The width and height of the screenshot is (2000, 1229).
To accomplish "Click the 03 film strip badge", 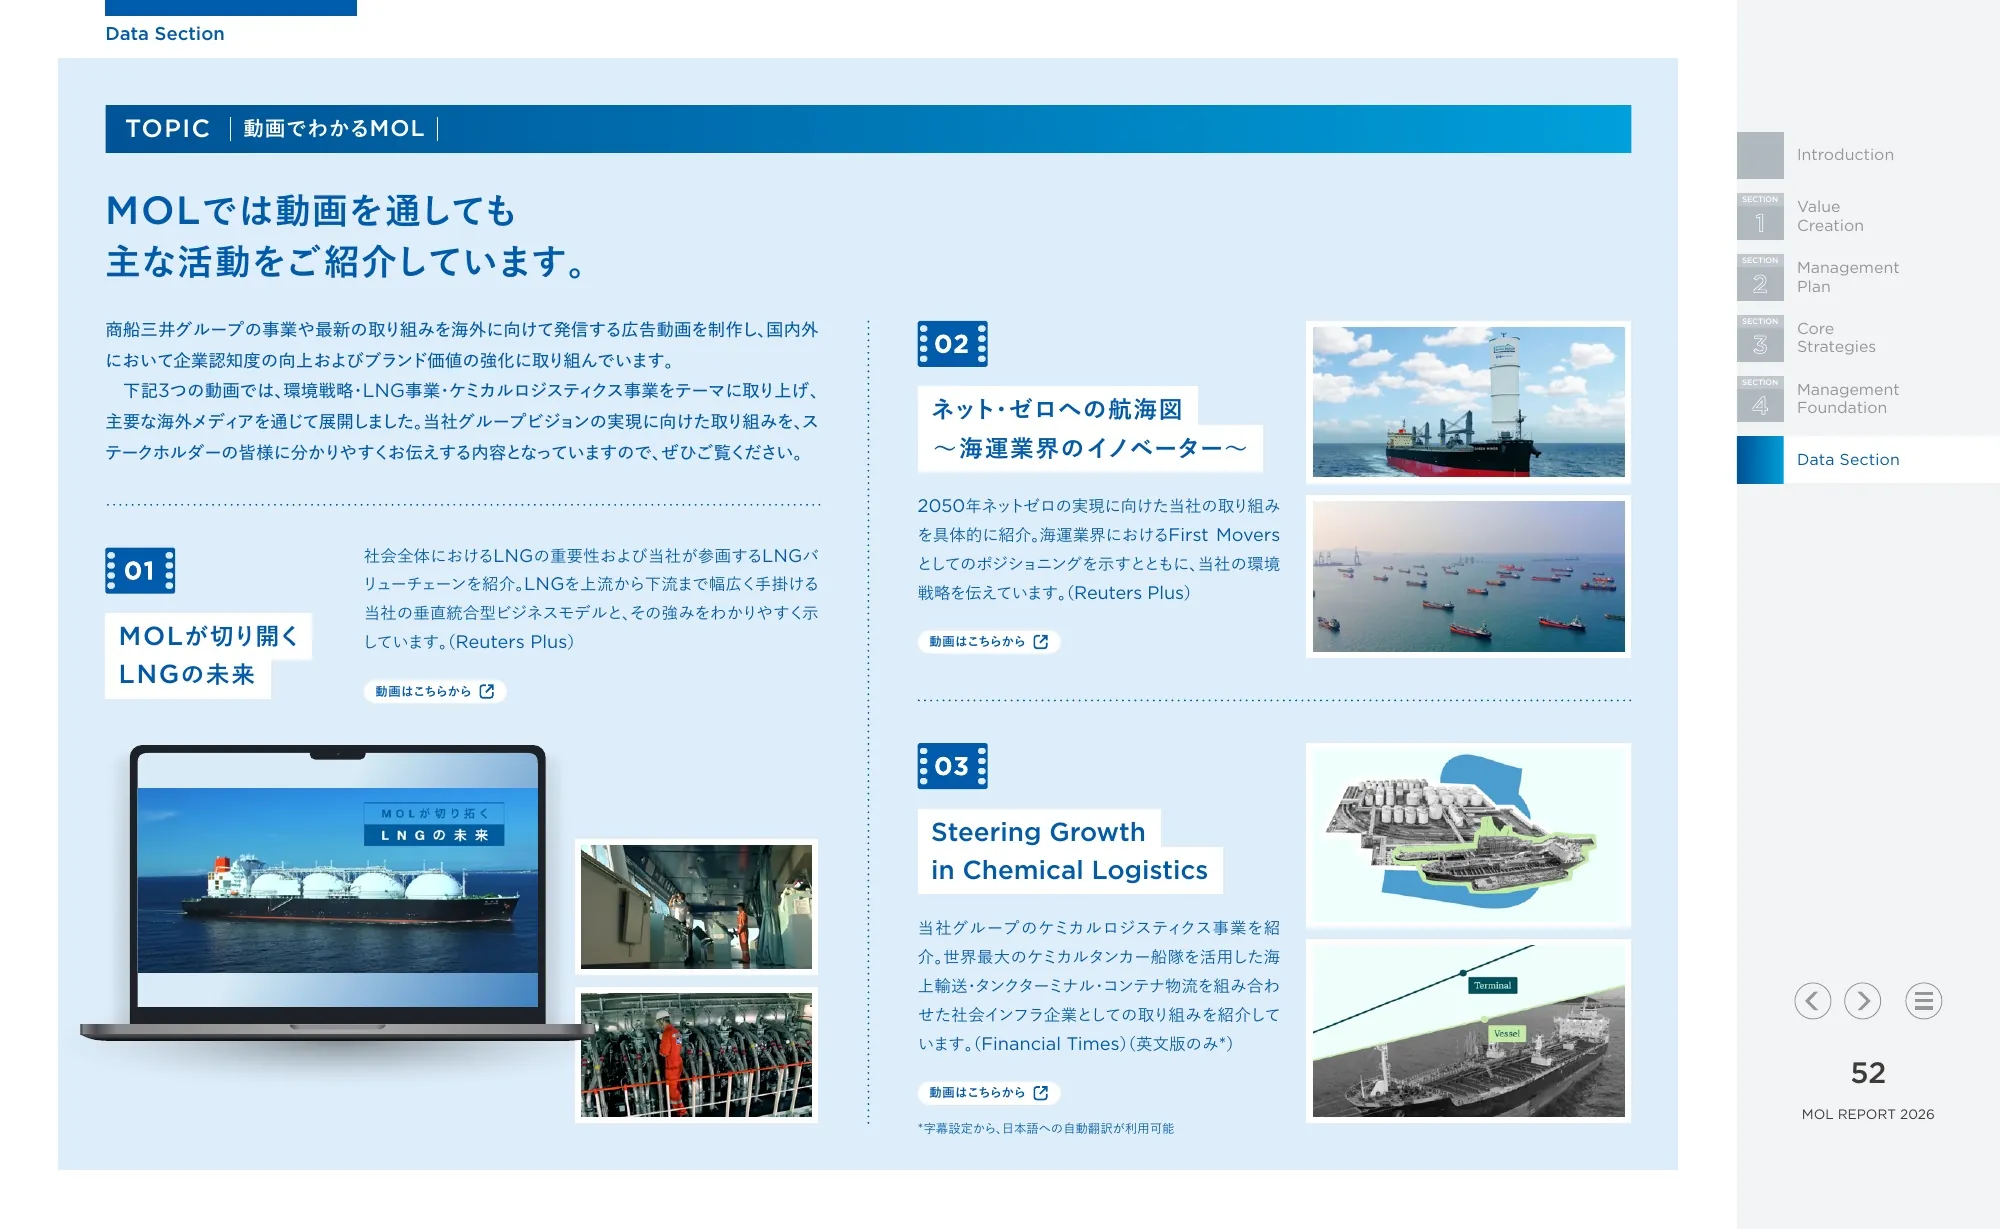I will pos(952,766).
